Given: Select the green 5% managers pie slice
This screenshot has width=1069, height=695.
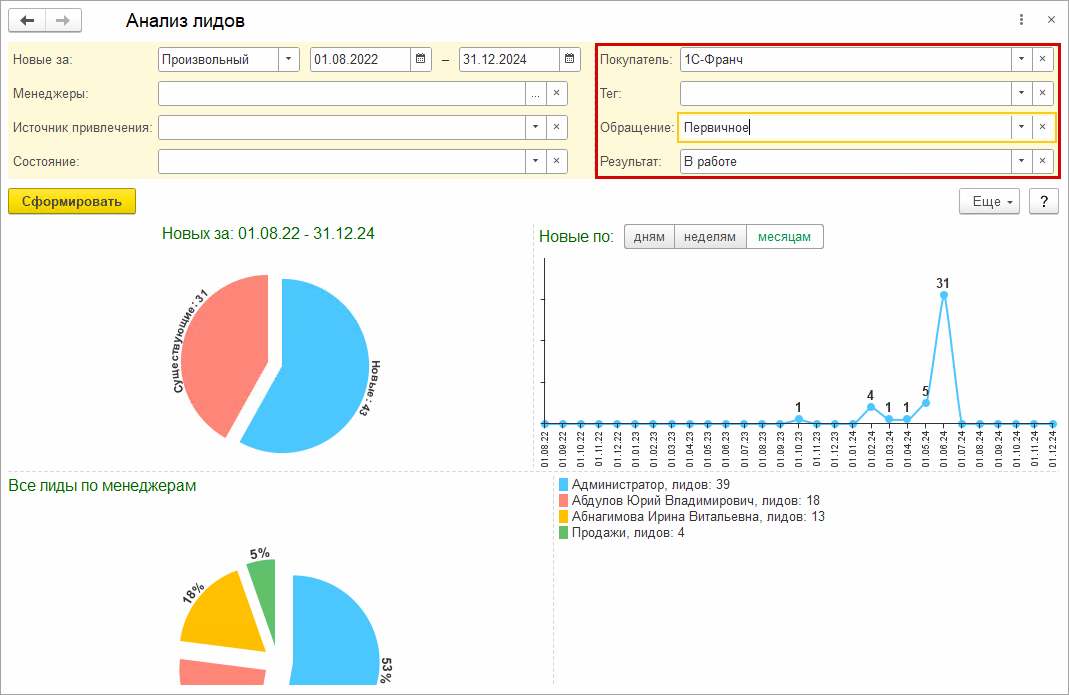Looking at the screenshot, I should [265, 593].
